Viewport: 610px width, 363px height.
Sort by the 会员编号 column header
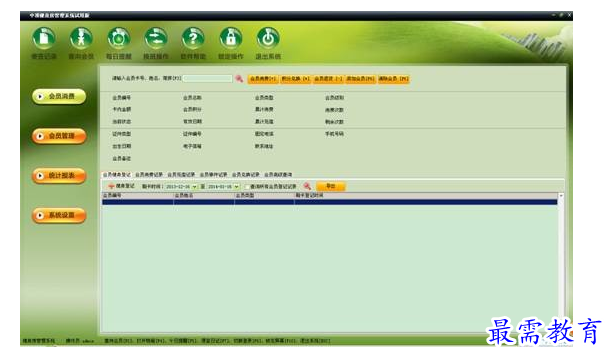(x=138, y=196)
